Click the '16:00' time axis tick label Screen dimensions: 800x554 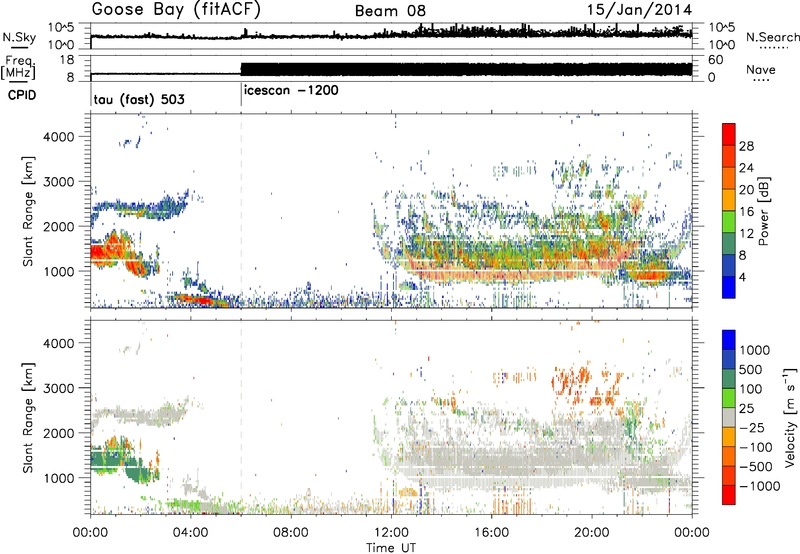coord(491,533)
